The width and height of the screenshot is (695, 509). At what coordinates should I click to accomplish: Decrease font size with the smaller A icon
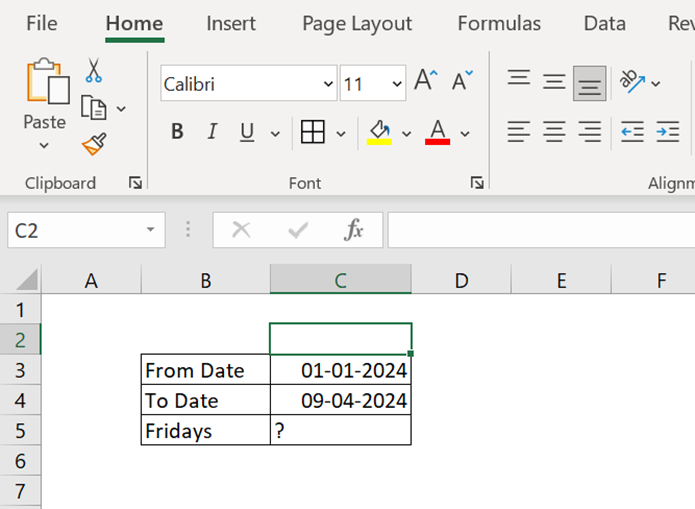462,81
